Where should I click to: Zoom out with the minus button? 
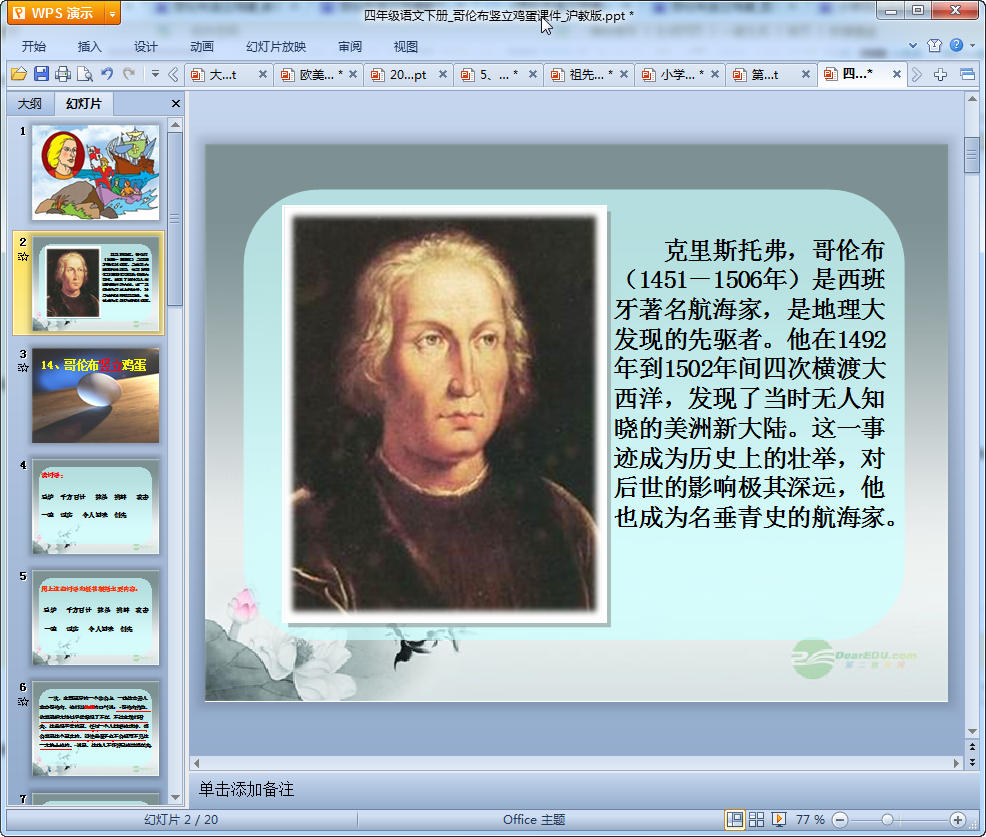click(839, 819)
